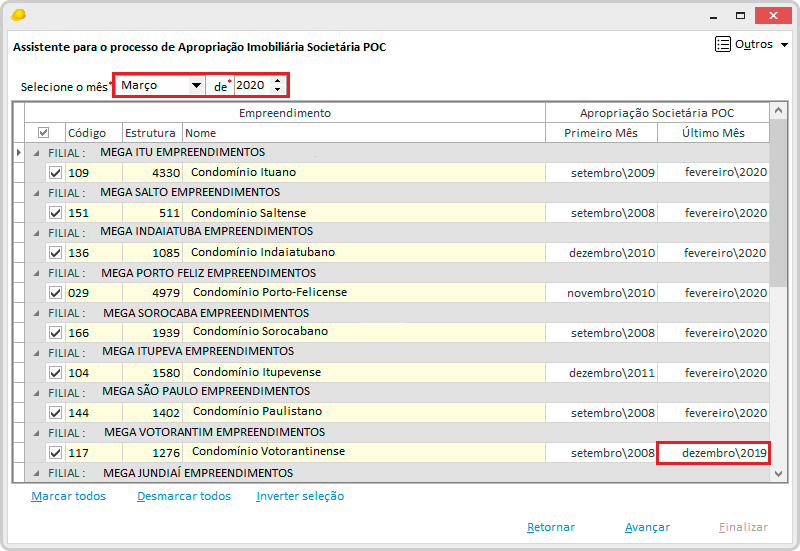Click the Código column header

94,133
